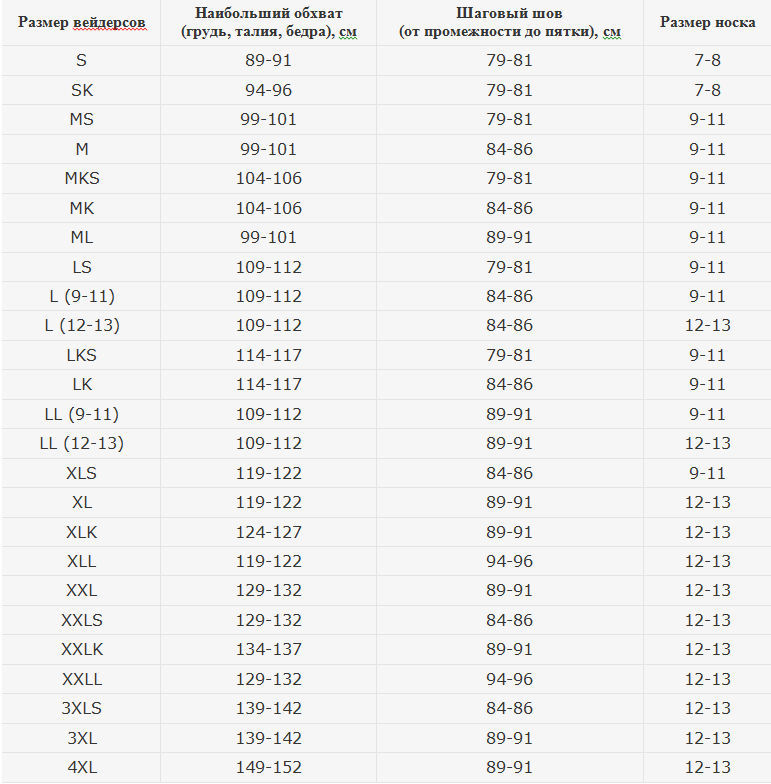
Task: Click the 3XLS size label
Action: click(x=82, y=708)
